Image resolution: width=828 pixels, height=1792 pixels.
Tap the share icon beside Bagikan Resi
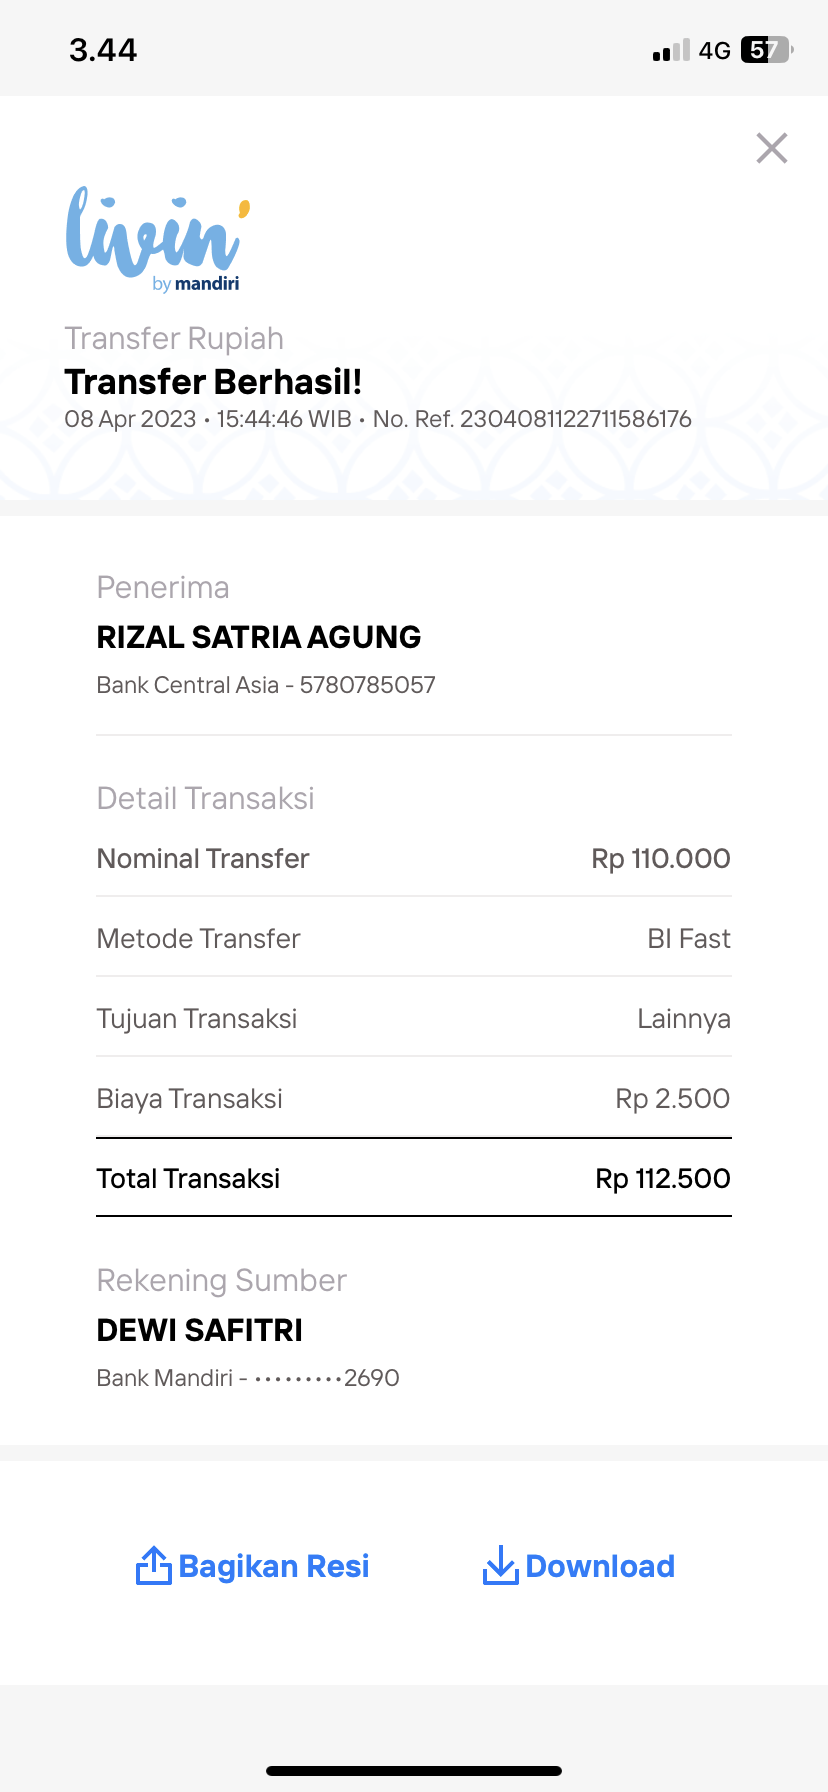click(153, 1566)
